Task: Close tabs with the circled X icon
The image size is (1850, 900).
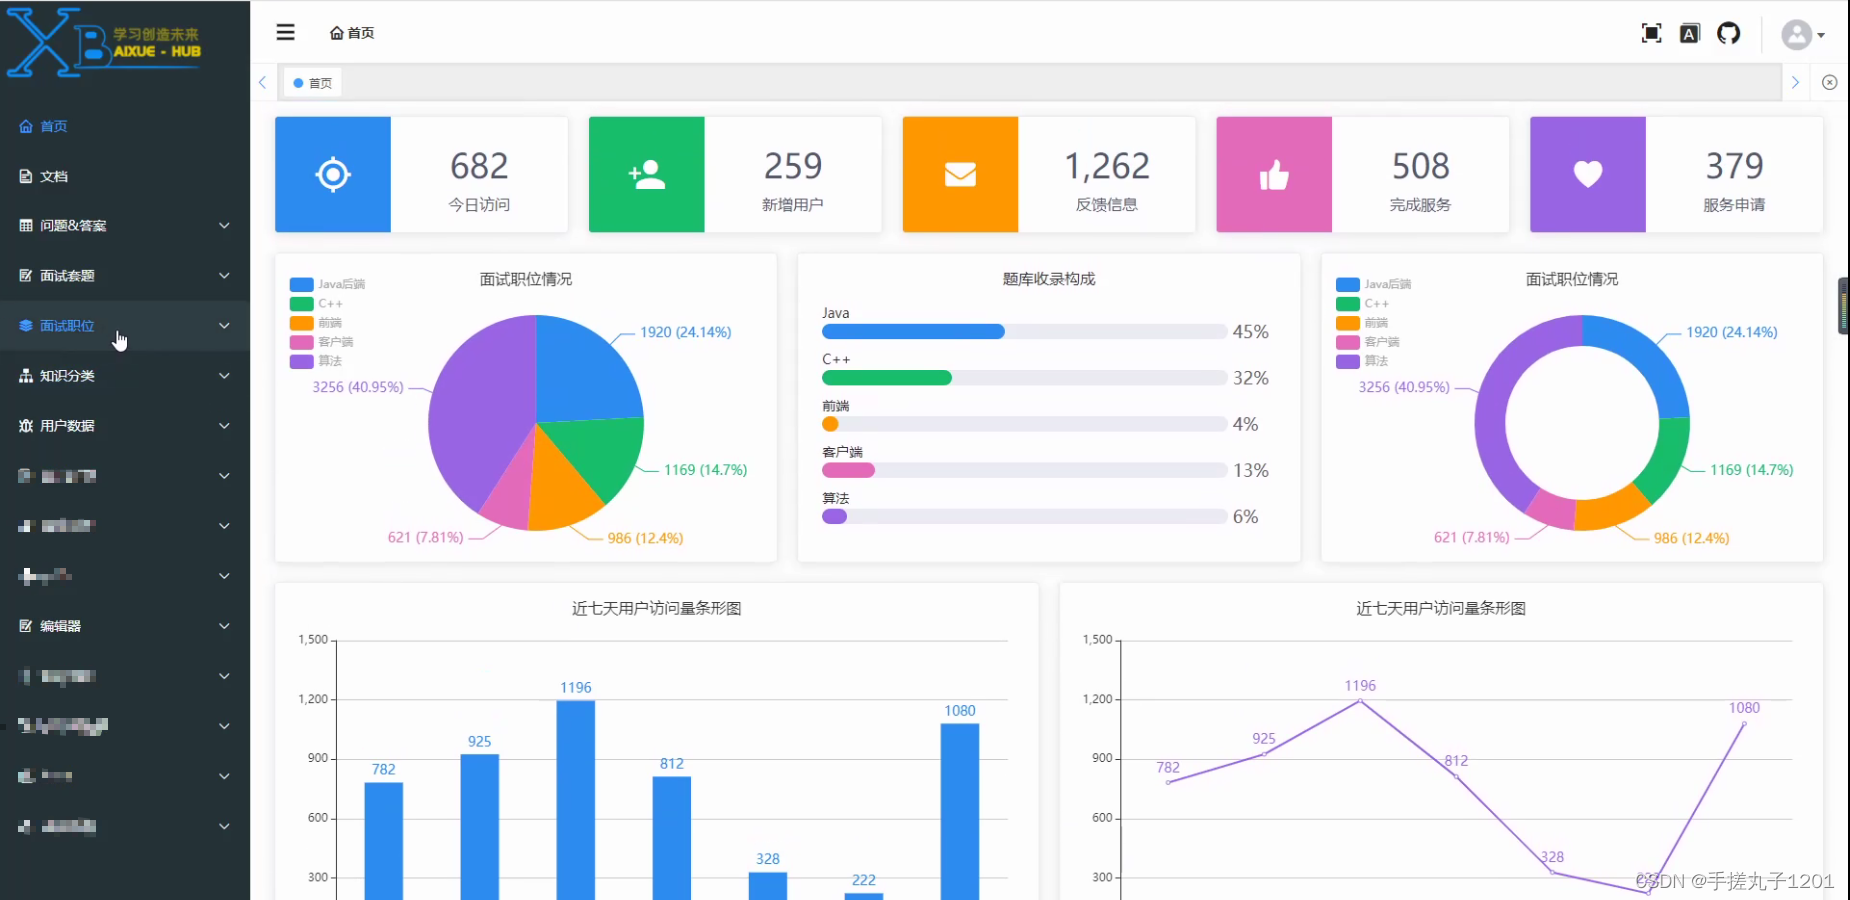Action: 1829,82
